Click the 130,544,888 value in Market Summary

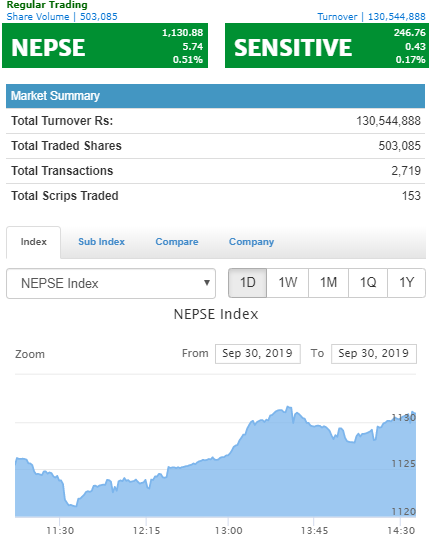pos(389,121)
